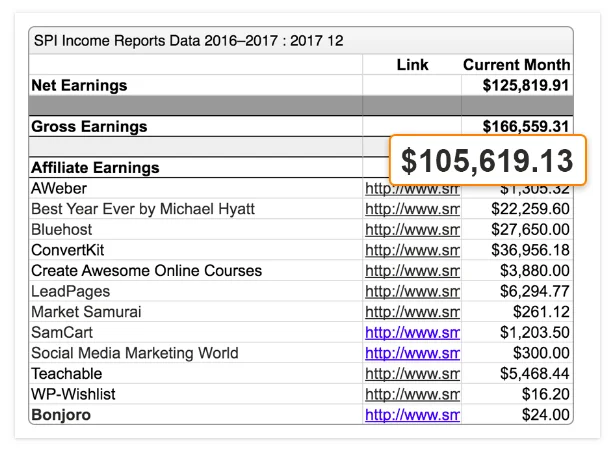Open the Best Year Ever link

(412, 209)
